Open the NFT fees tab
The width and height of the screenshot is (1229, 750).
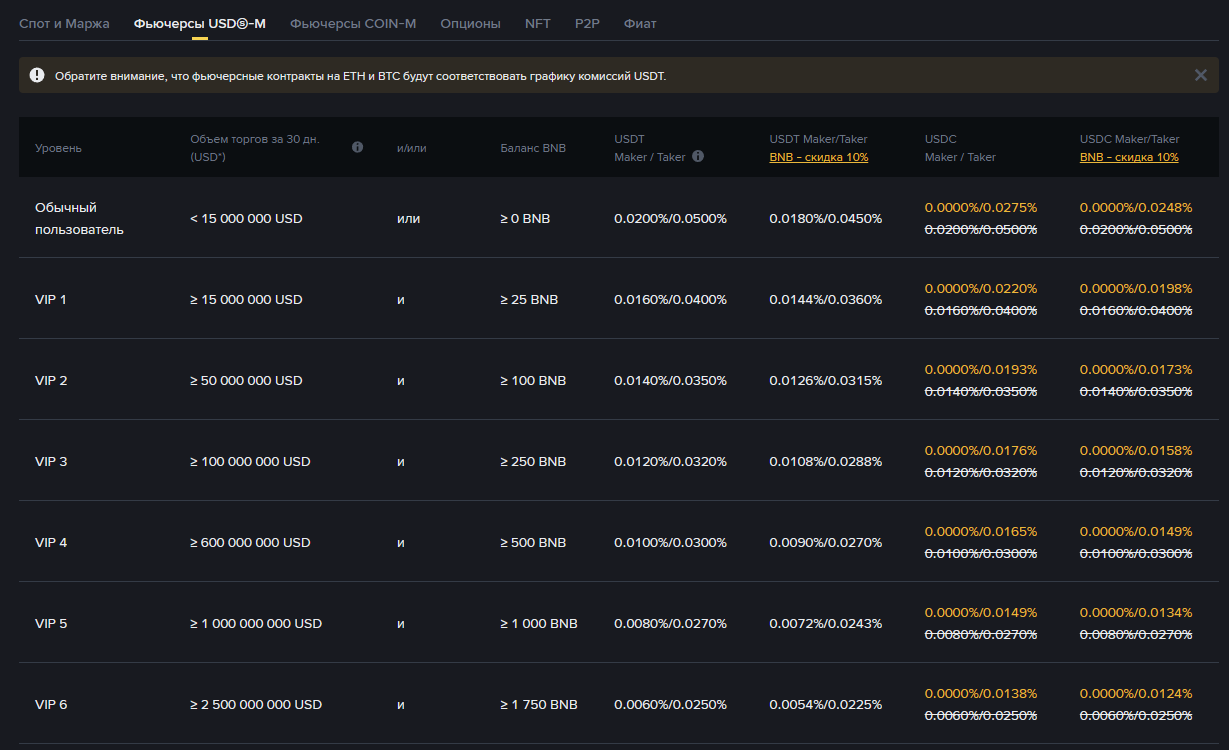538,23
